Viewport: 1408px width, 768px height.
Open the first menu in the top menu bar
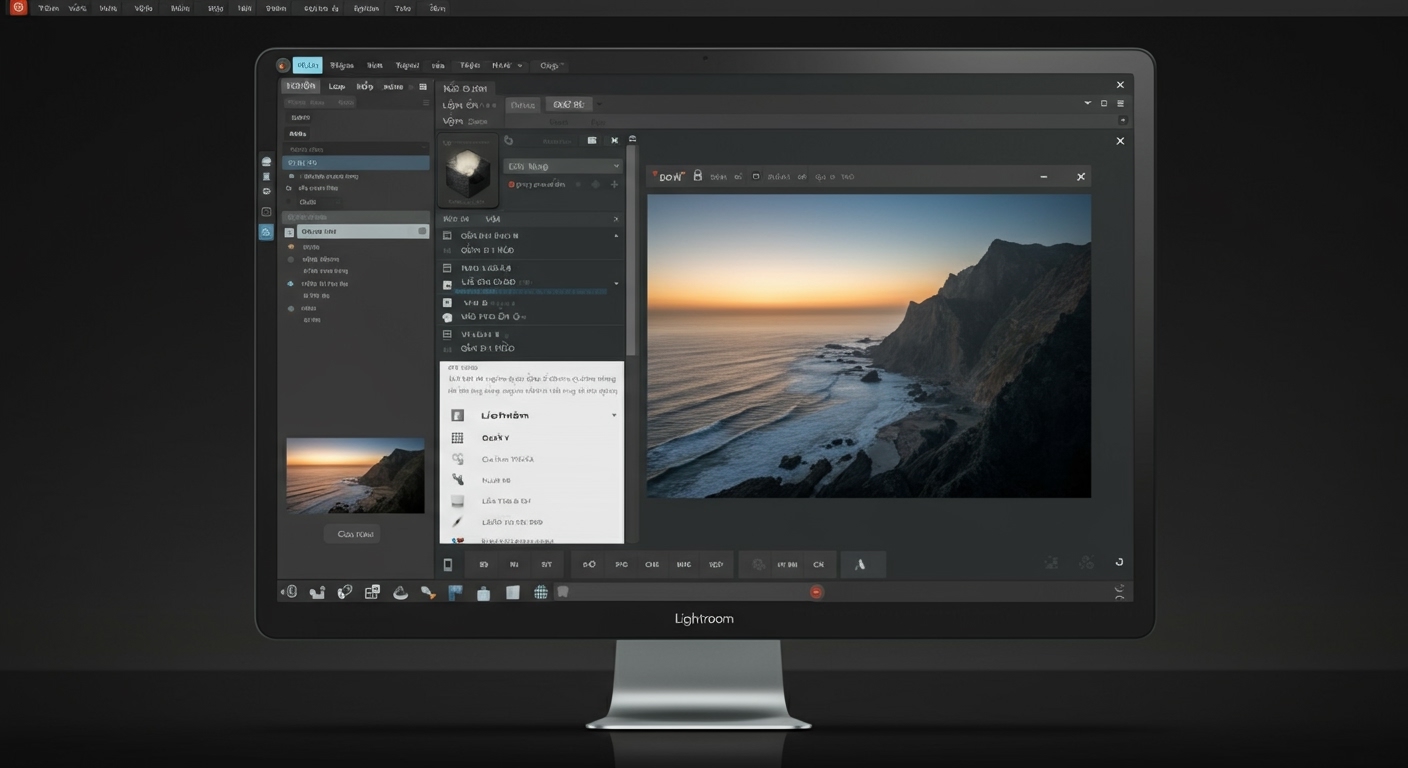point(48,8)
